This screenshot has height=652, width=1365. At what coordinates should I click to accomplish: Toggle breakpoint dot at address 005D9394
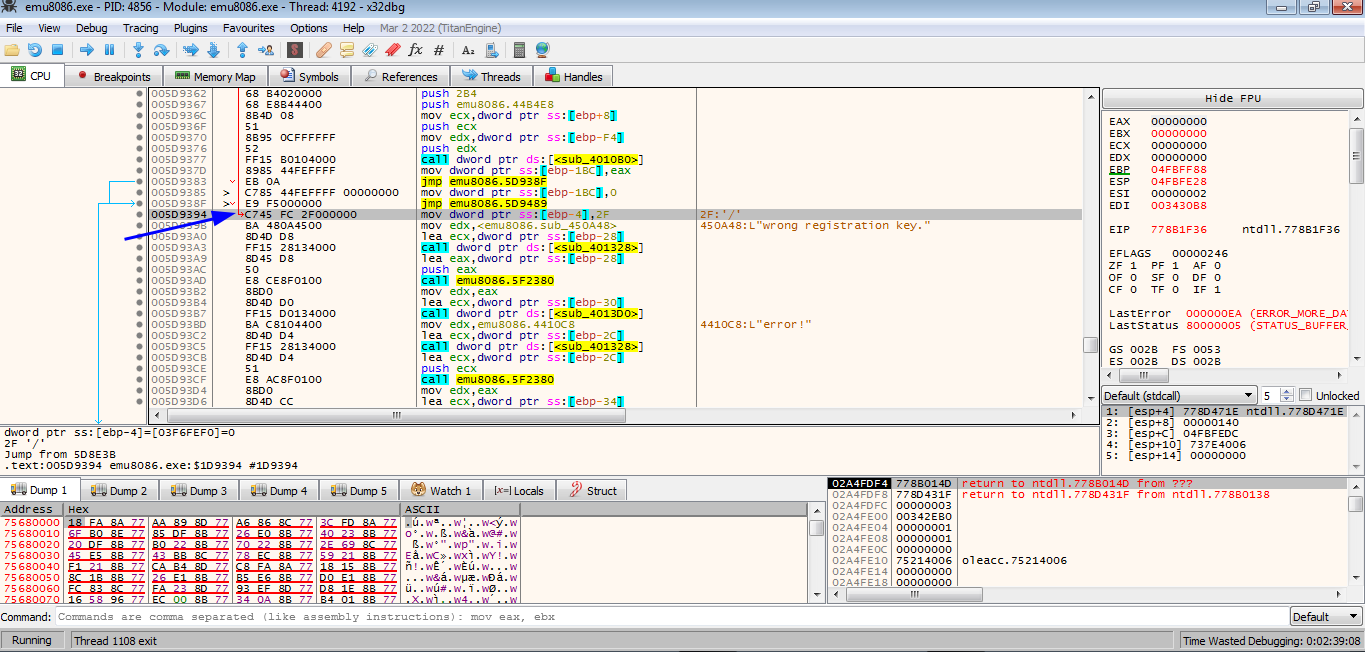(x=139, y=215)
